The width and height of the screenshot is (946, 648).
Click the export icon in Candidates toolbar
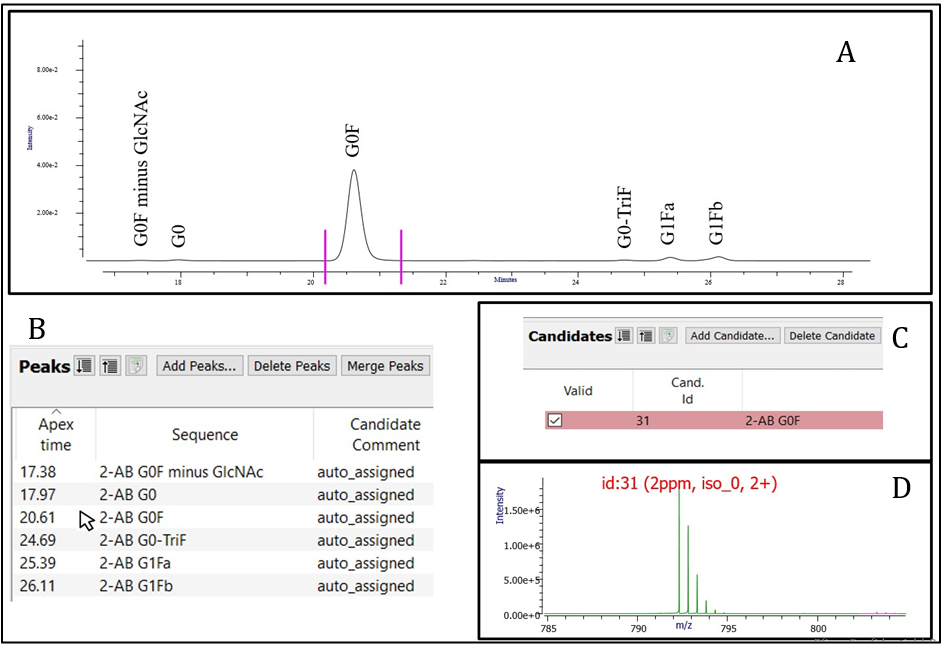coord(668,336)
